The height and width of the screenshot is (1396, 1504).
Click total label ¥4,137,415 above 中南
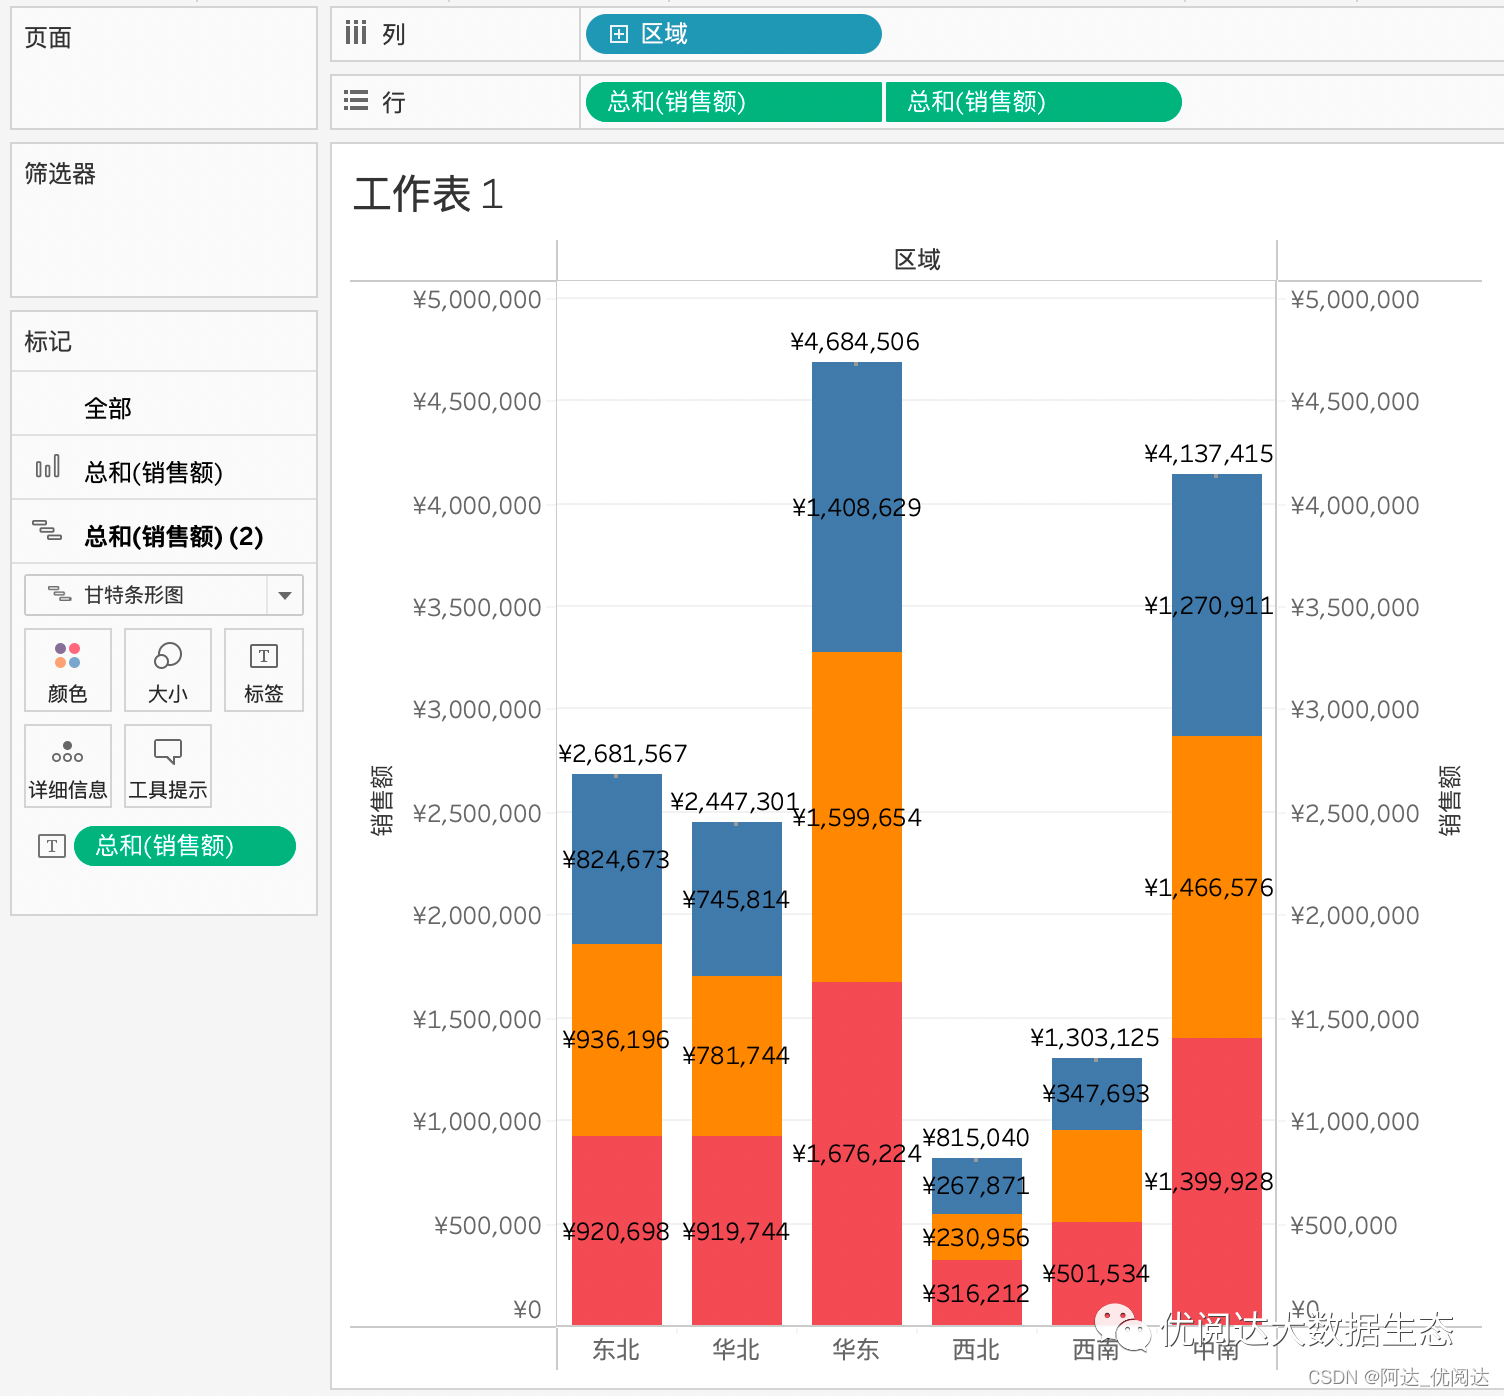(1209, 454)
